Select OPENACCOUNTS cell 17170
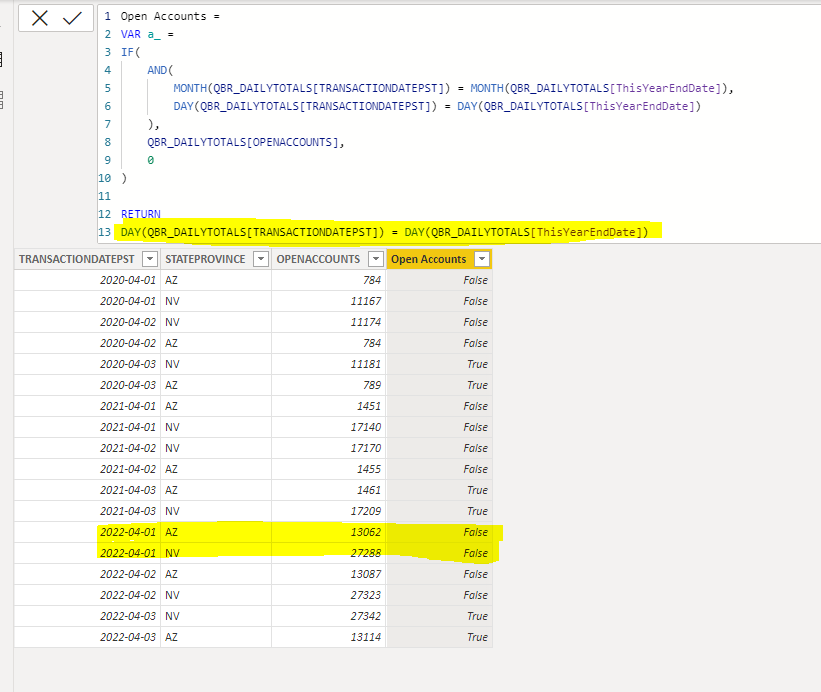The width and height of the screenshot is (821, 692). click(329, 448)
